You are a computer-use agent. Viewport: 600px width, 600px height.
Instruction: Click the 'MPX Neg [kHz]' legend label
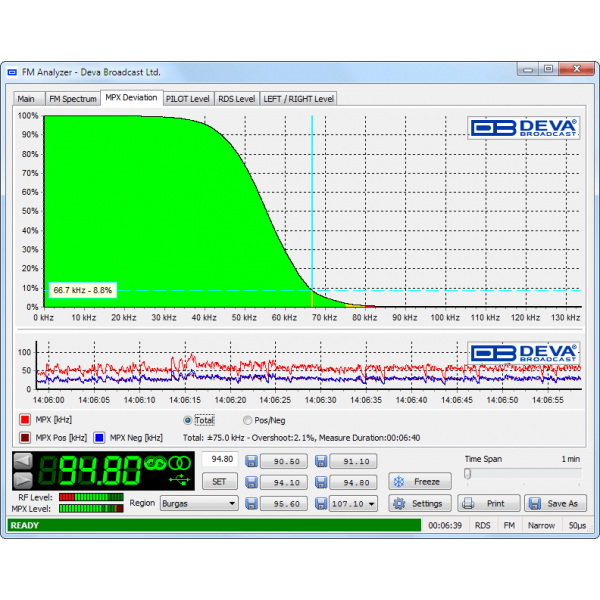[x=136, y=438]
